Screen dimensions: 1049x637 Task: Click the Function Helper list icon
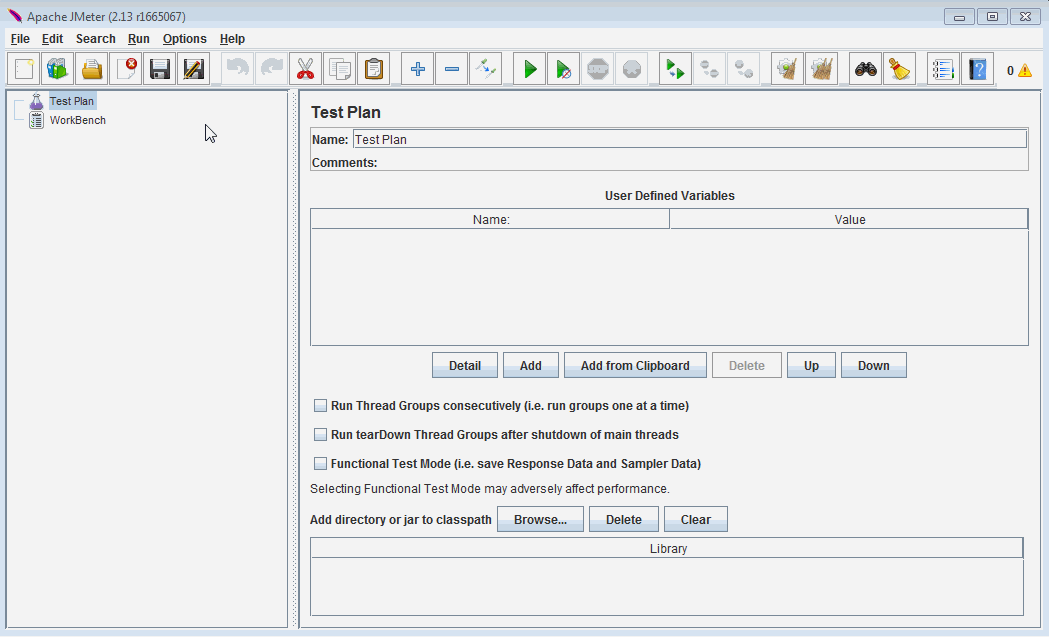point(943,69)
